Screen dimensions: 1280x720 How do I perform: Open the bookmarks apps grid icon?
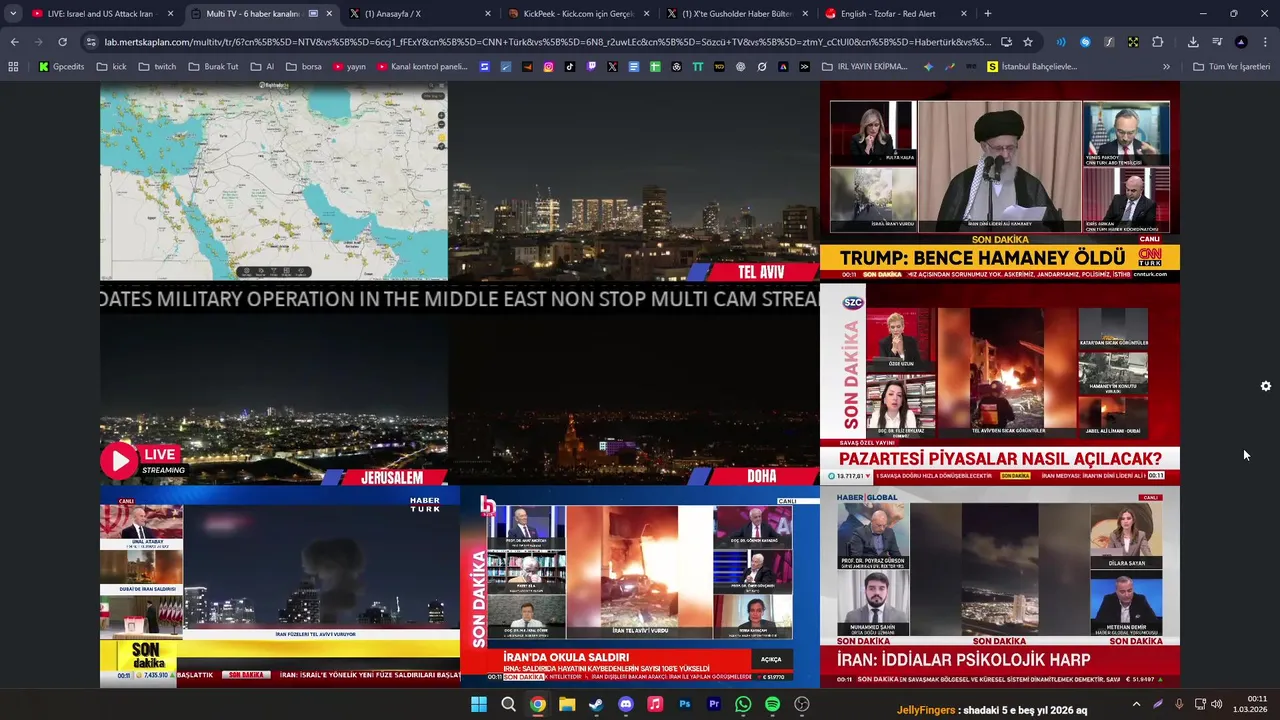(x=13, y=67)
